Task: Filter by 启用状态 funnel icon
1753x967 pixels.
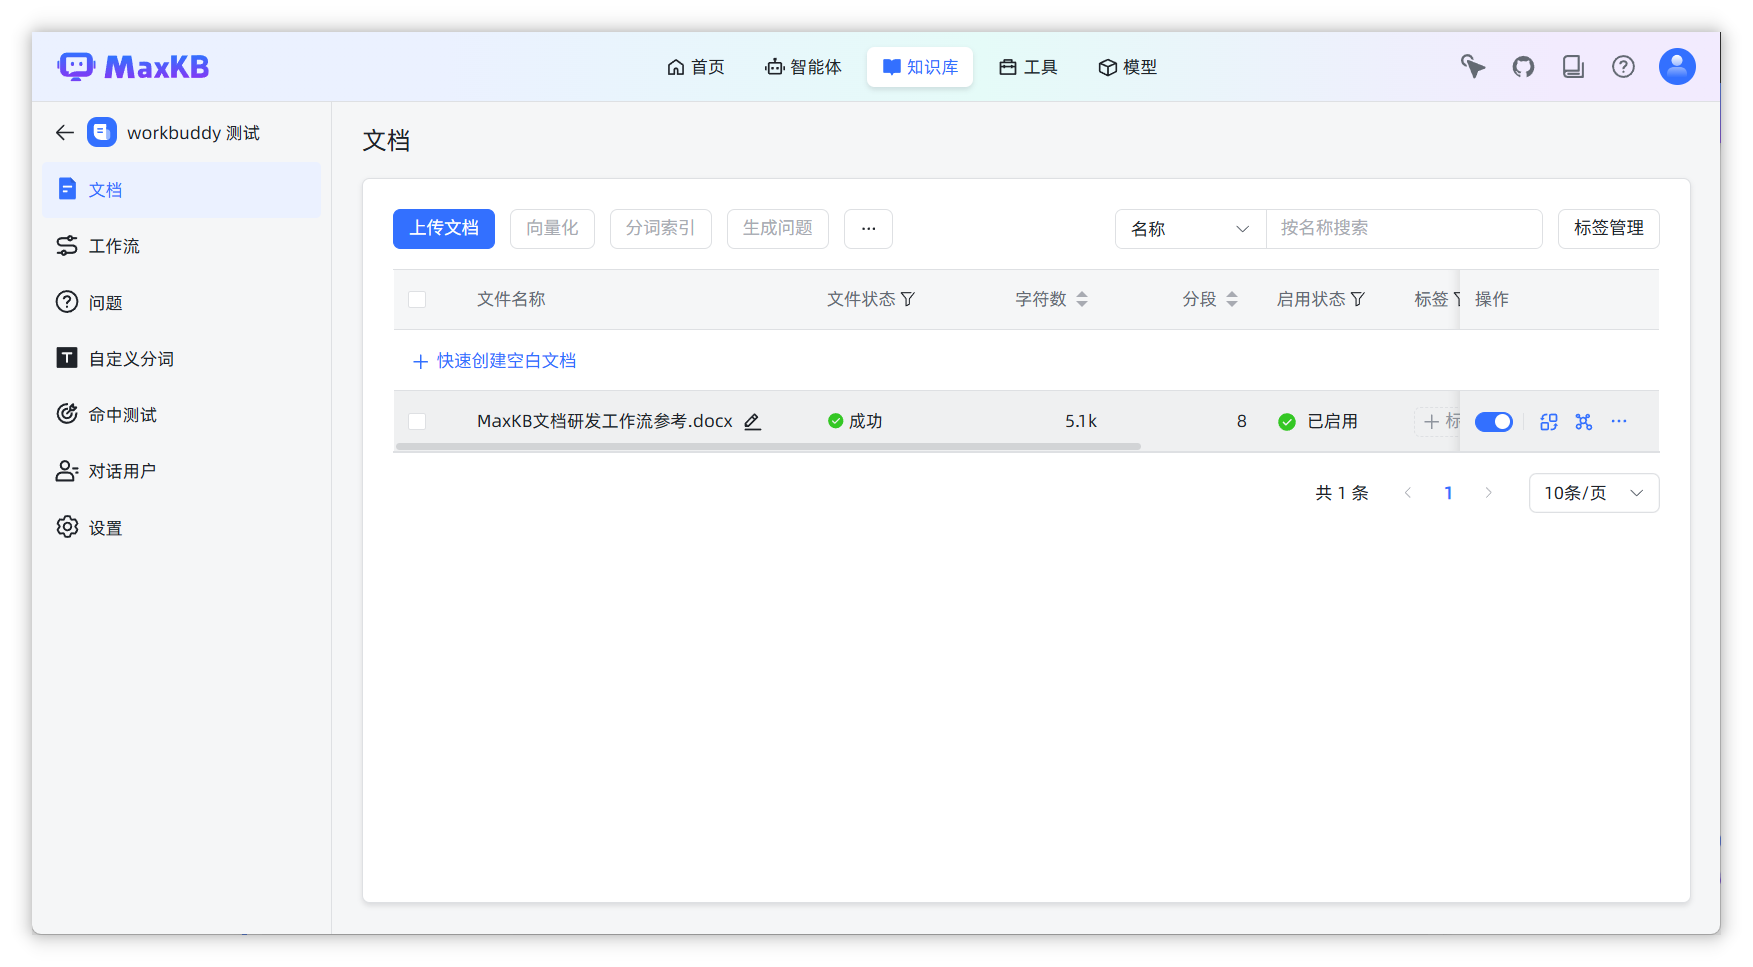Action: click(1358, 299)
